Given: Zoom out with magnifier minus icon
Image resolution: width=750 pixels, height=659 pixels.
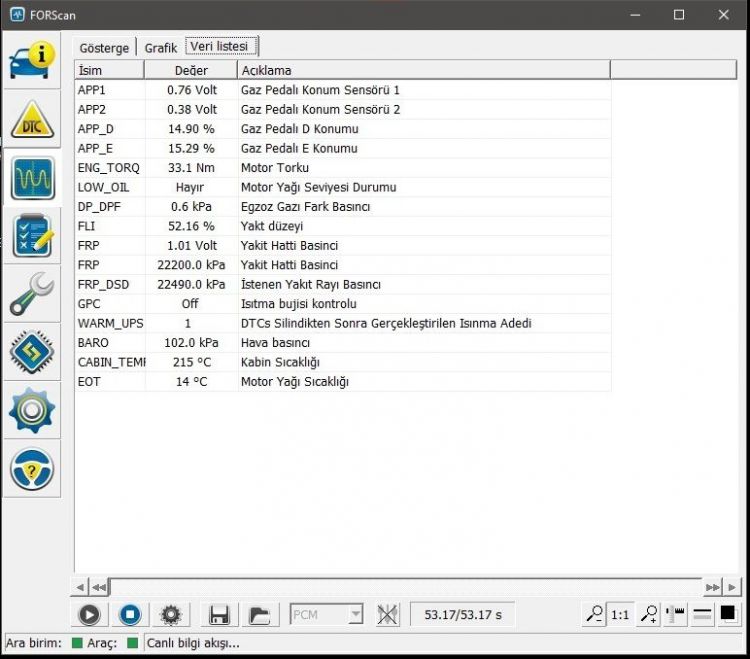Looking at the screenshot, I should [595, 614].
